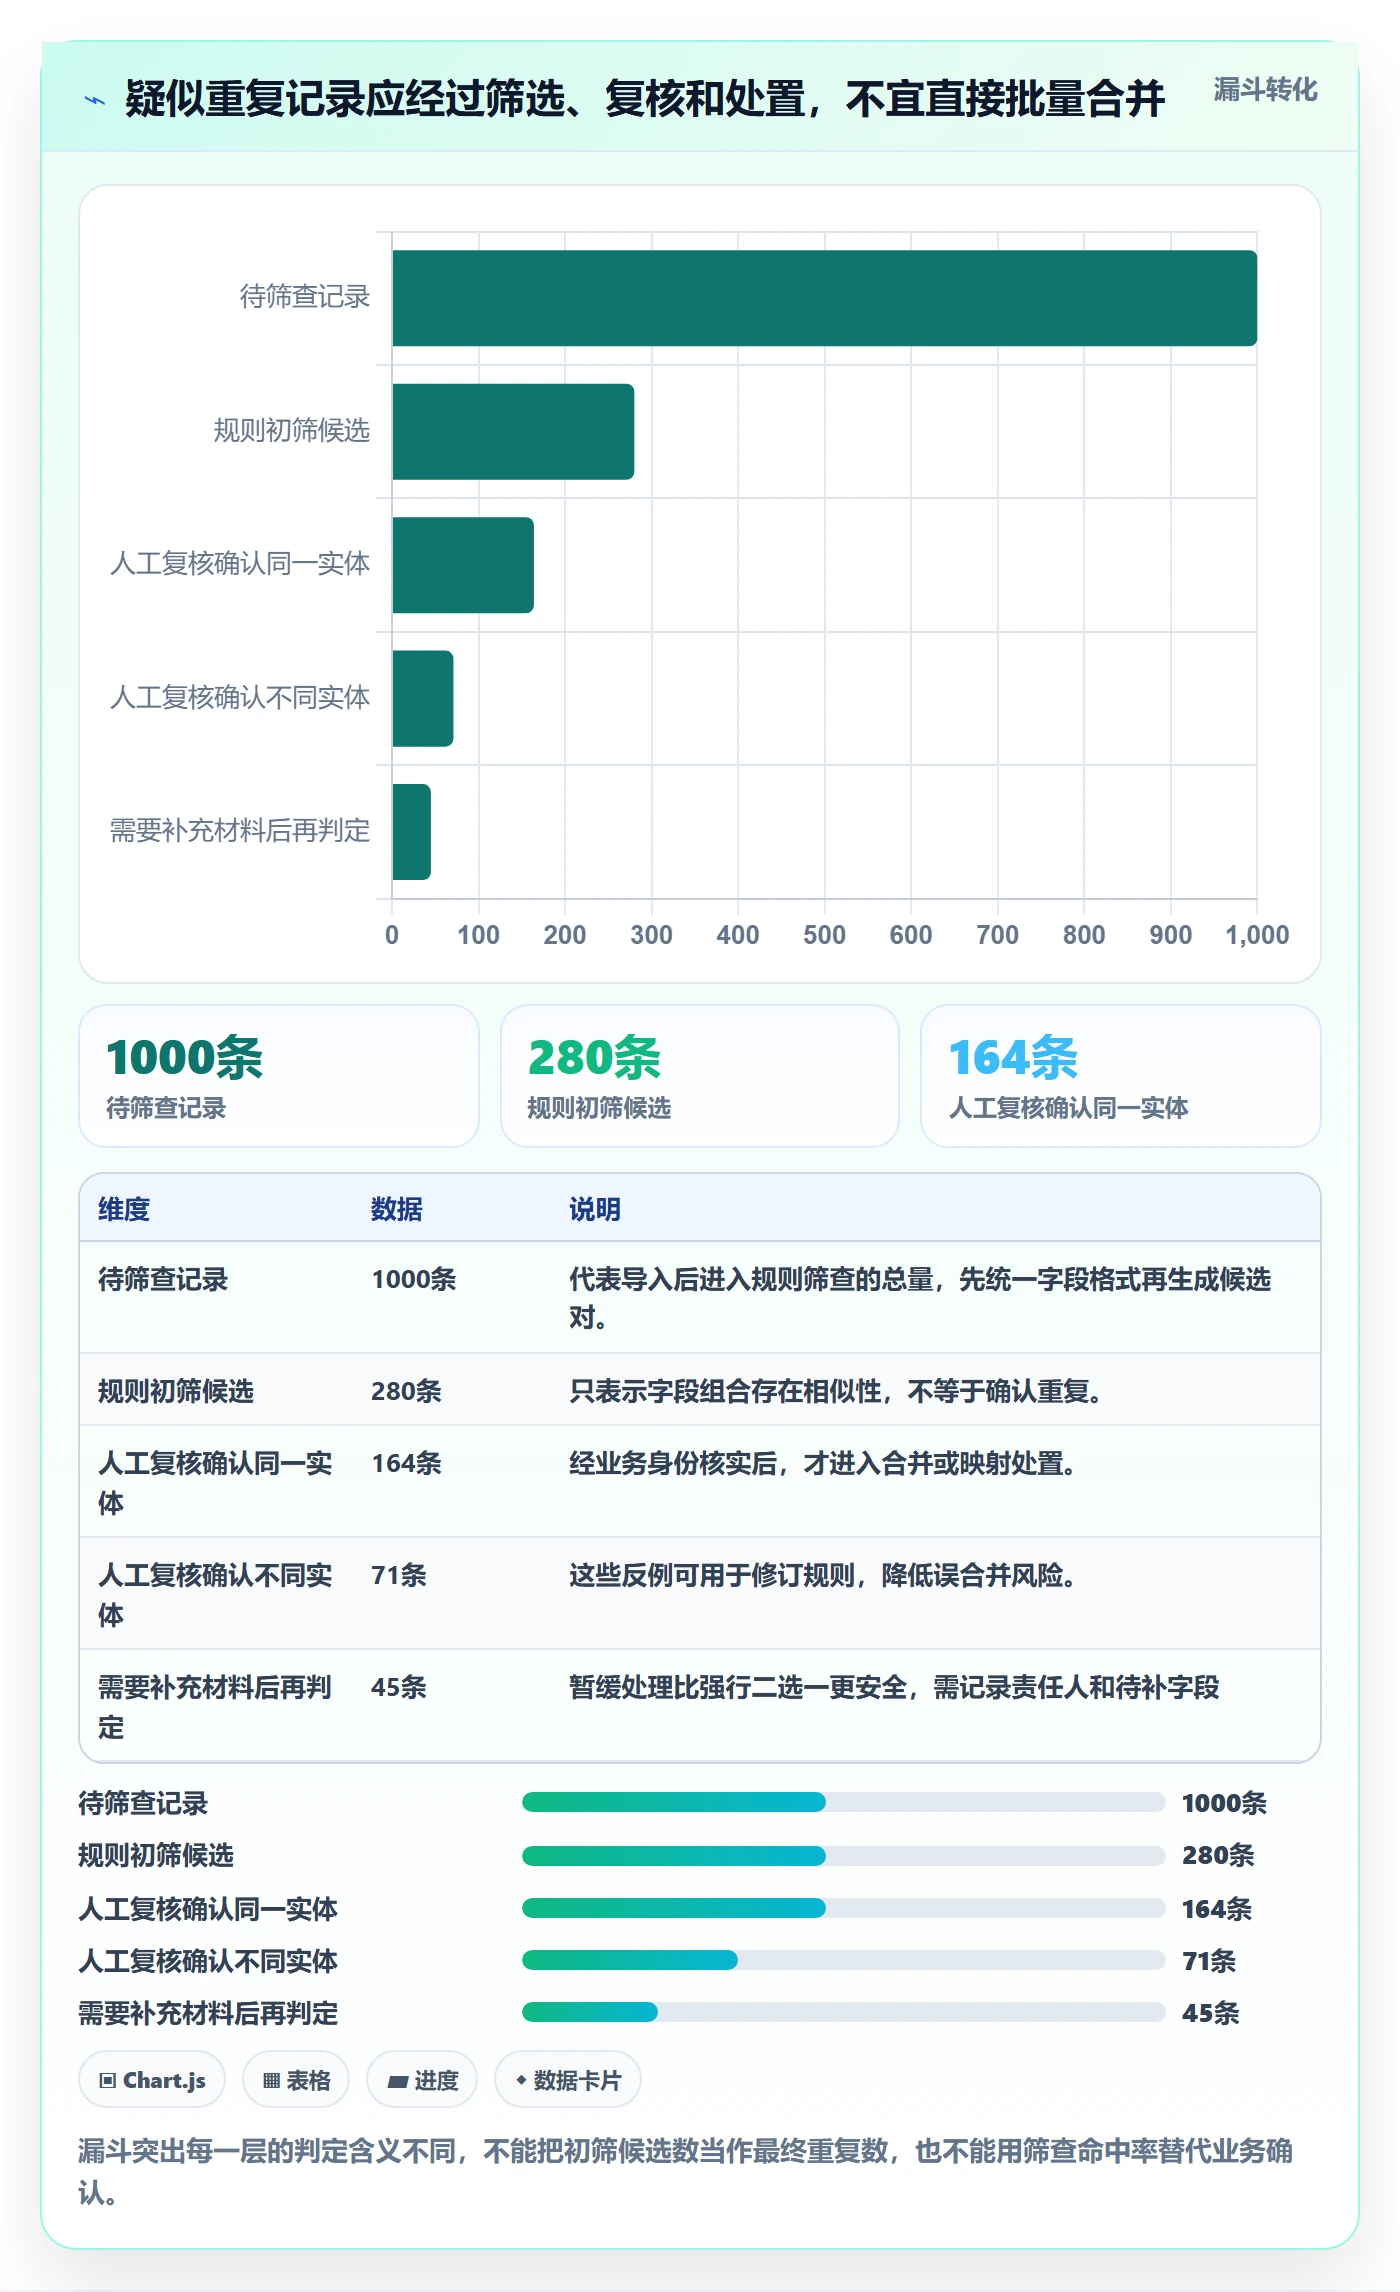Click the footer note starting 漏斗突出每一层
This screenshot has width=1400, height=2292.
[x=686, y=2171]
